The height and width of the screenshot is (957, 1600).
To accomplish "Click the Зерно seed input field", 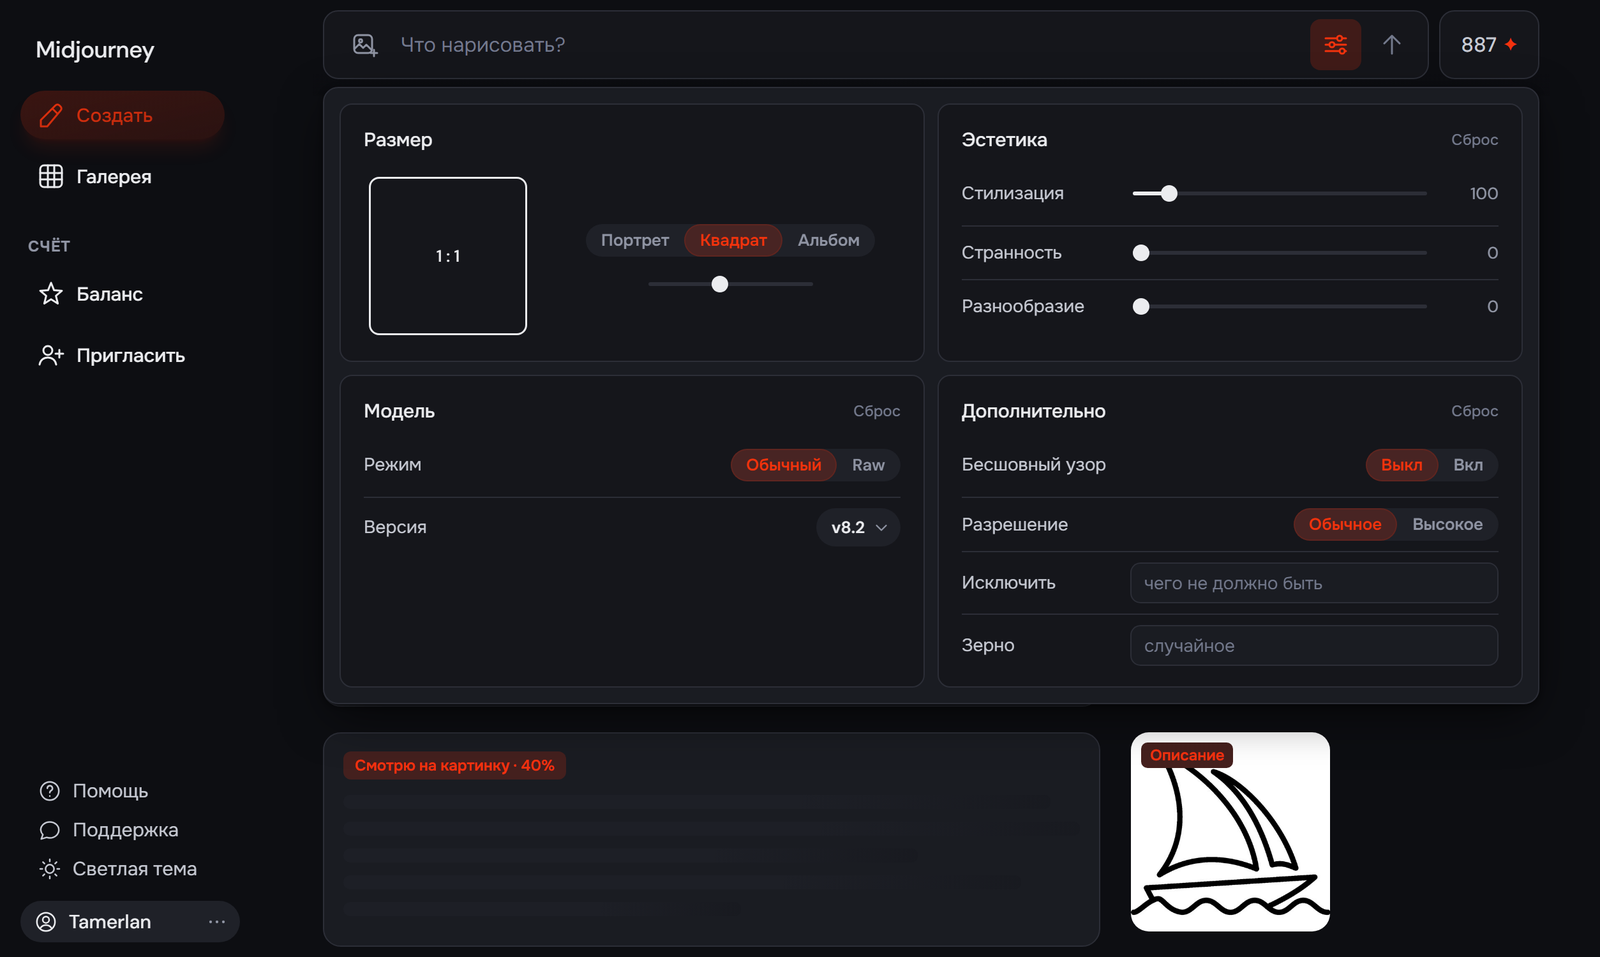I will pyautogui.click(x=1314, y=646).
